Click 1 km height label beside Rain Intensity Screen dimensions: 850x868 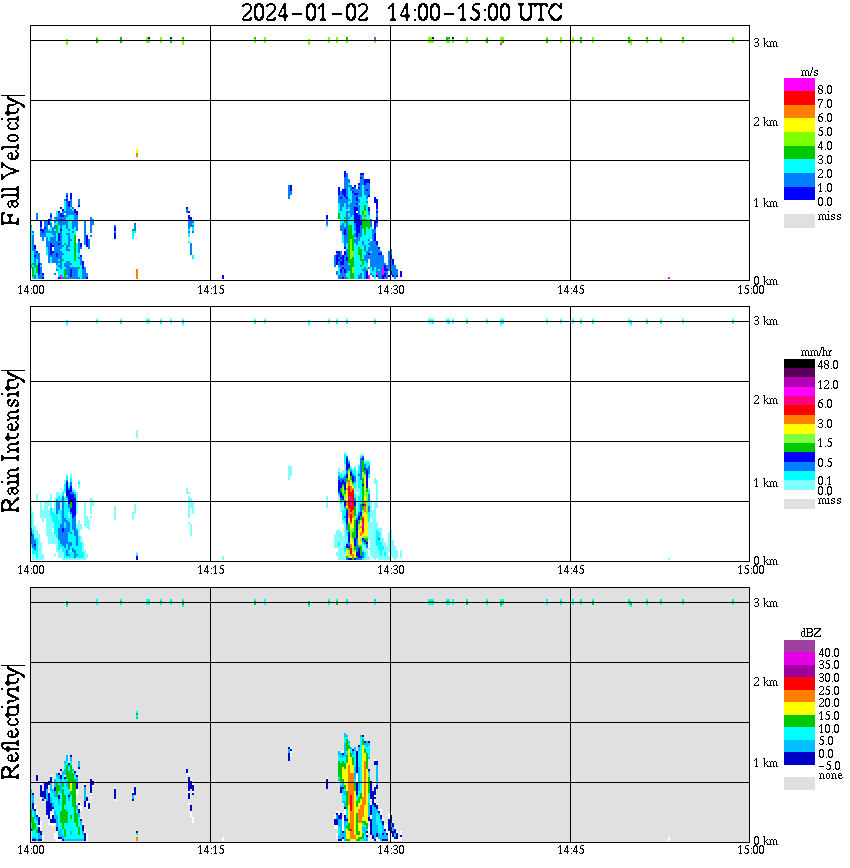click(765, 483)
